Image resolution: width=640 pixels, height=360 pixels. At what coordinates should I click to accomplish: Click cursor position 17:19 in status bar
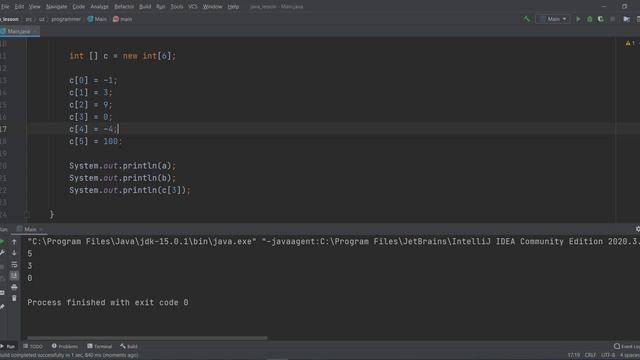(573, 355)
